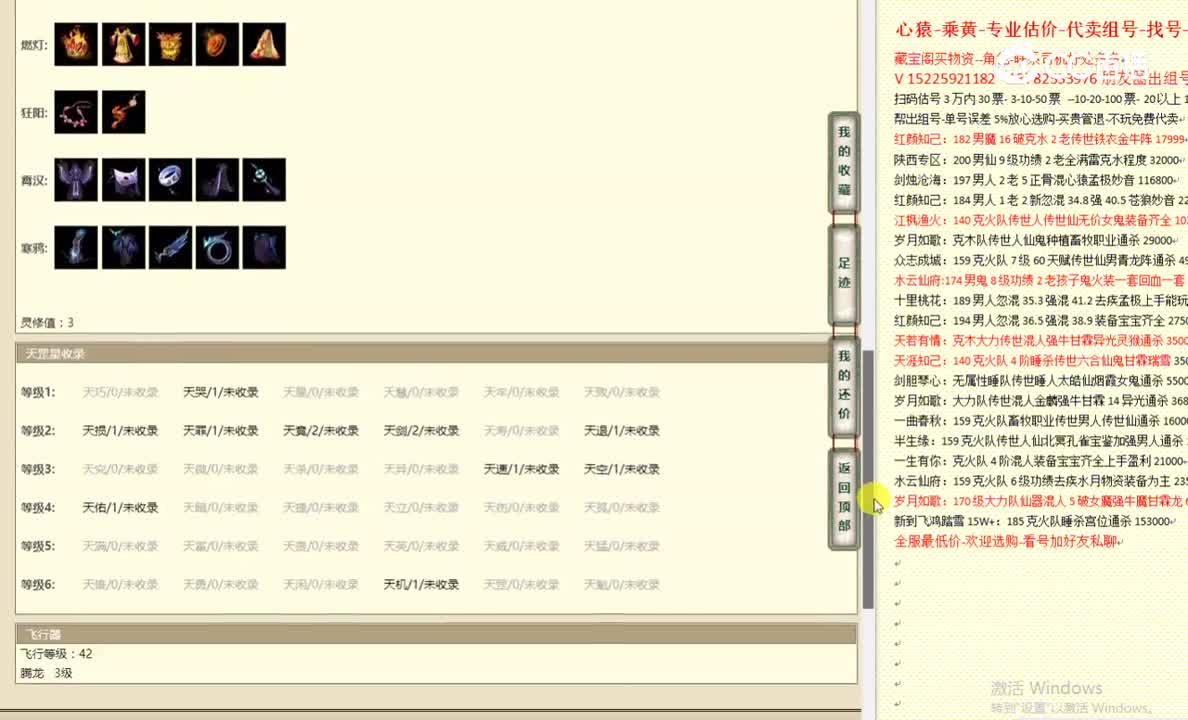Image resolution: width=1188 pixels, height=720 pixels.
Task: Click the 腾龙 3级 text
Action: (46, 673)
